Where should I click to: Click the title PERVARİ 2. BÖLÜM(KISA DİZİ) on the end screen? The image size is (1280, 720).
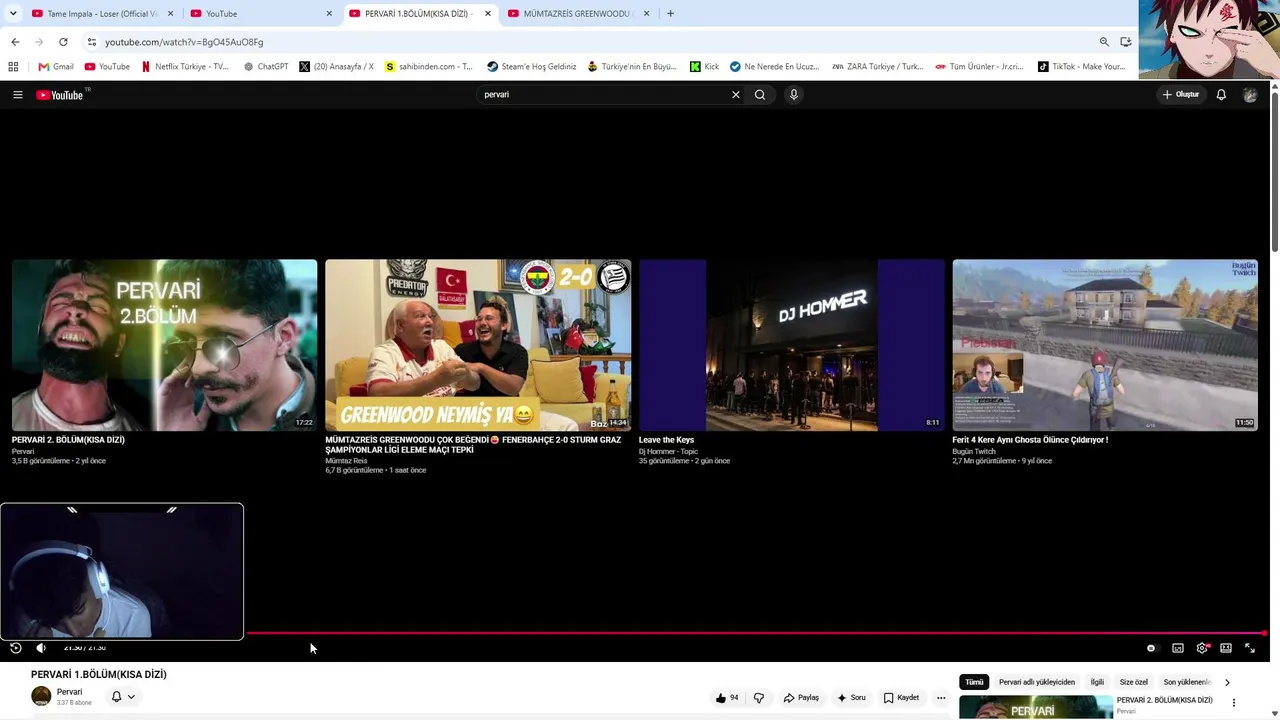click(68, 440)
